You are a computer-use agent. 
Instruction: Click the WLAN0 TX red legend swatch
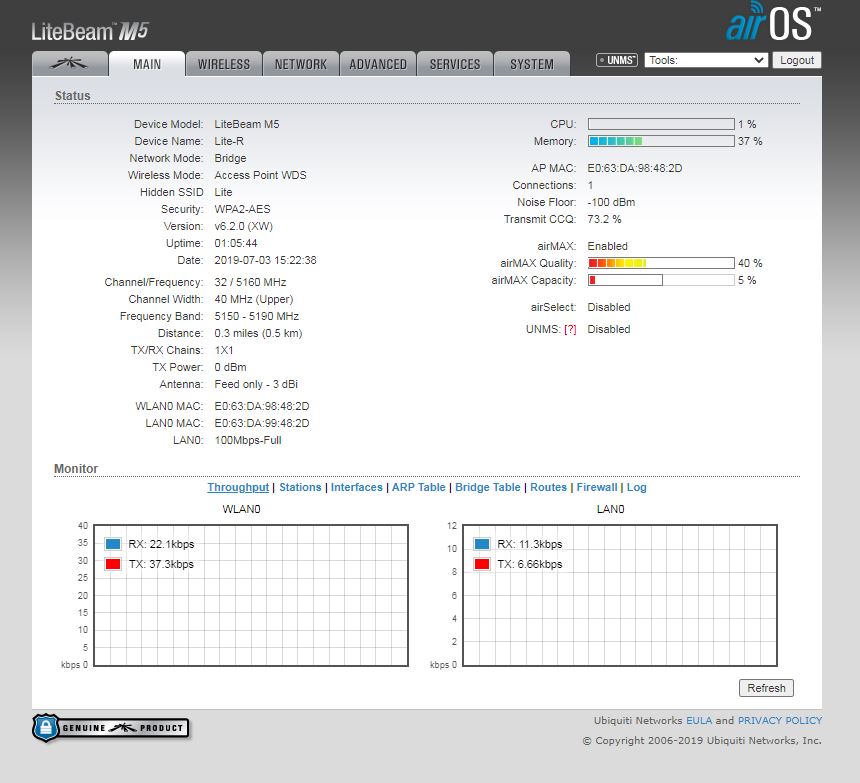(113, 564)
